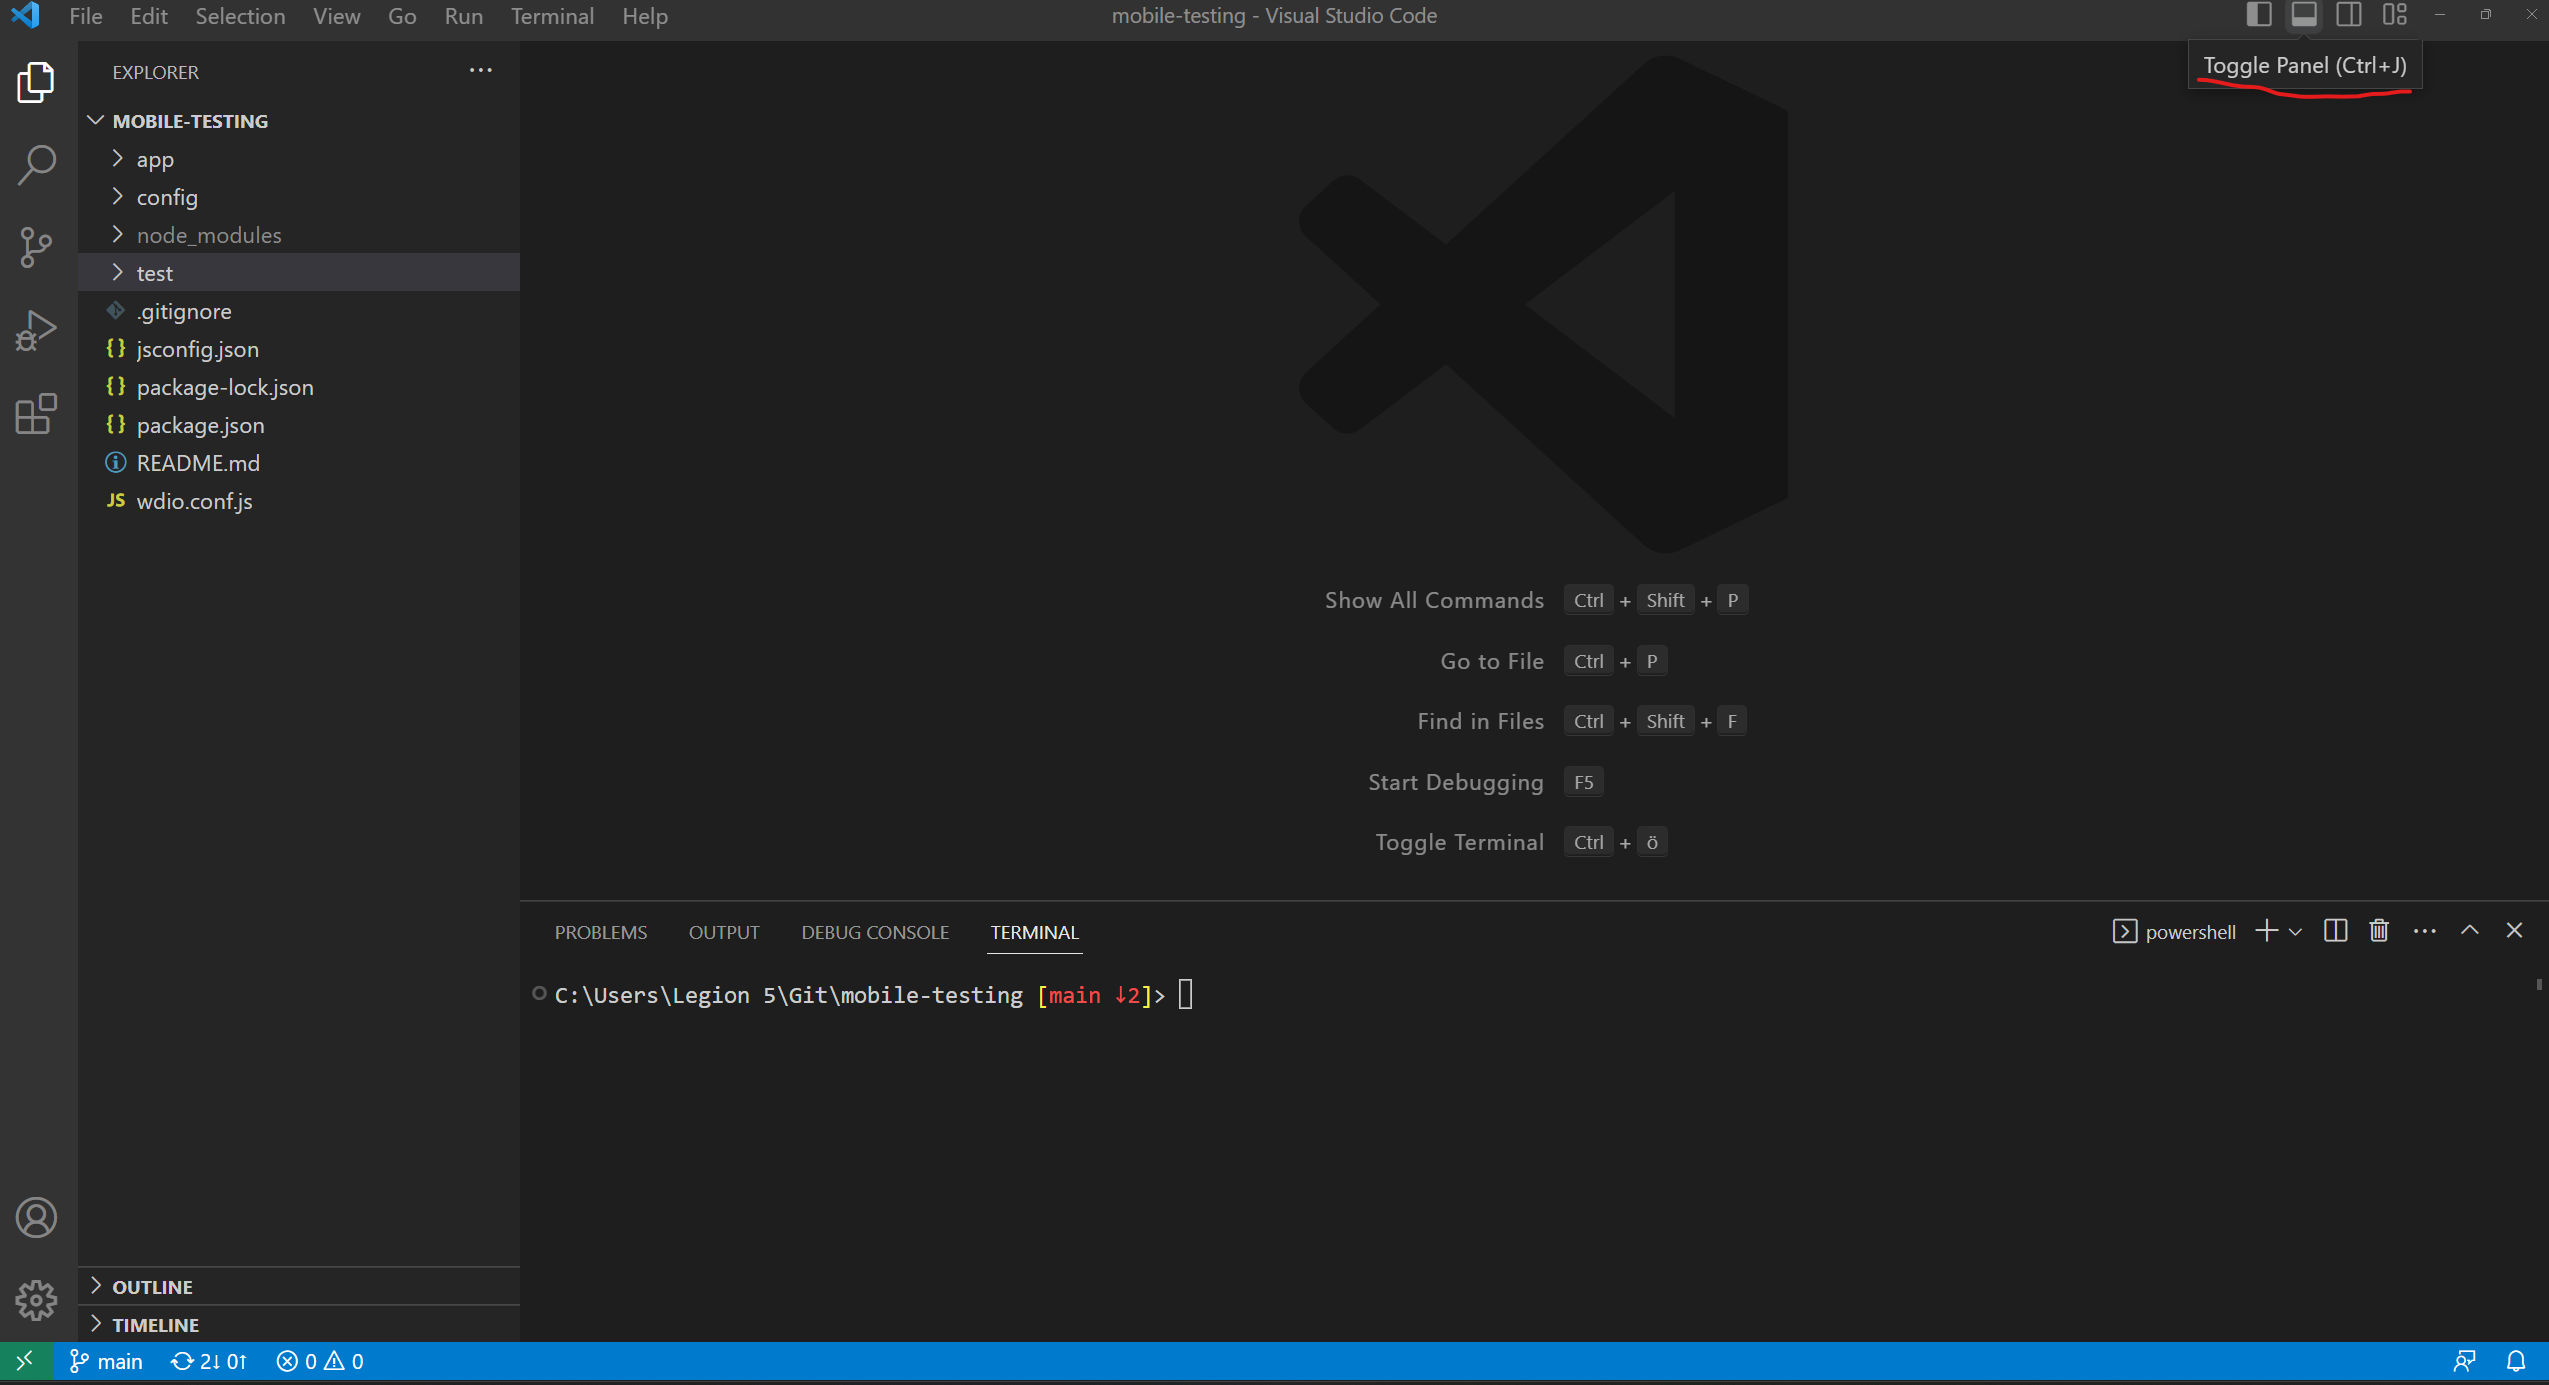This screenshot has width=2549, height=1385.
Task: Switch to the DEBUG CONSOLE tab
Action: pyautogui.click(x=875, y=932)
